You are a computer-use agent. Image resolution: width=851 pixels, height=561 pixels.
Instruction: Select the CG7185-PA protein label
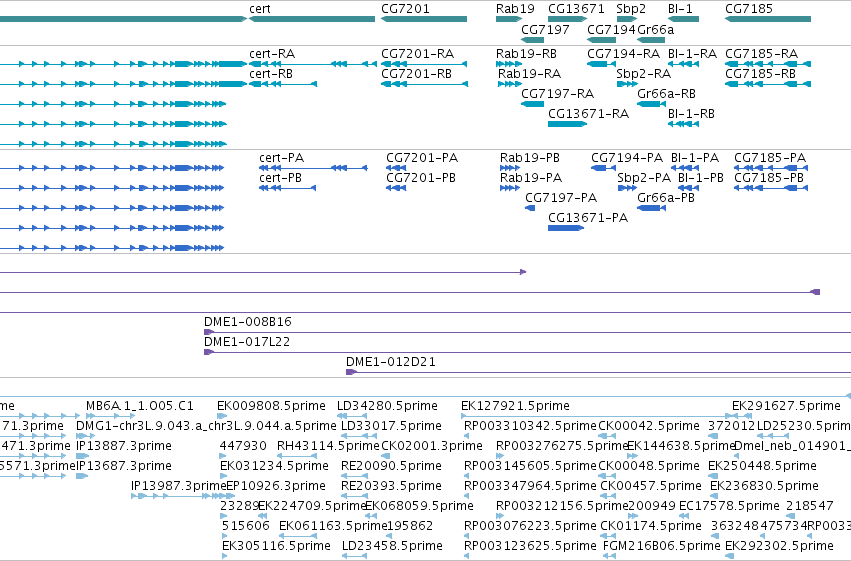pos(770,158)
